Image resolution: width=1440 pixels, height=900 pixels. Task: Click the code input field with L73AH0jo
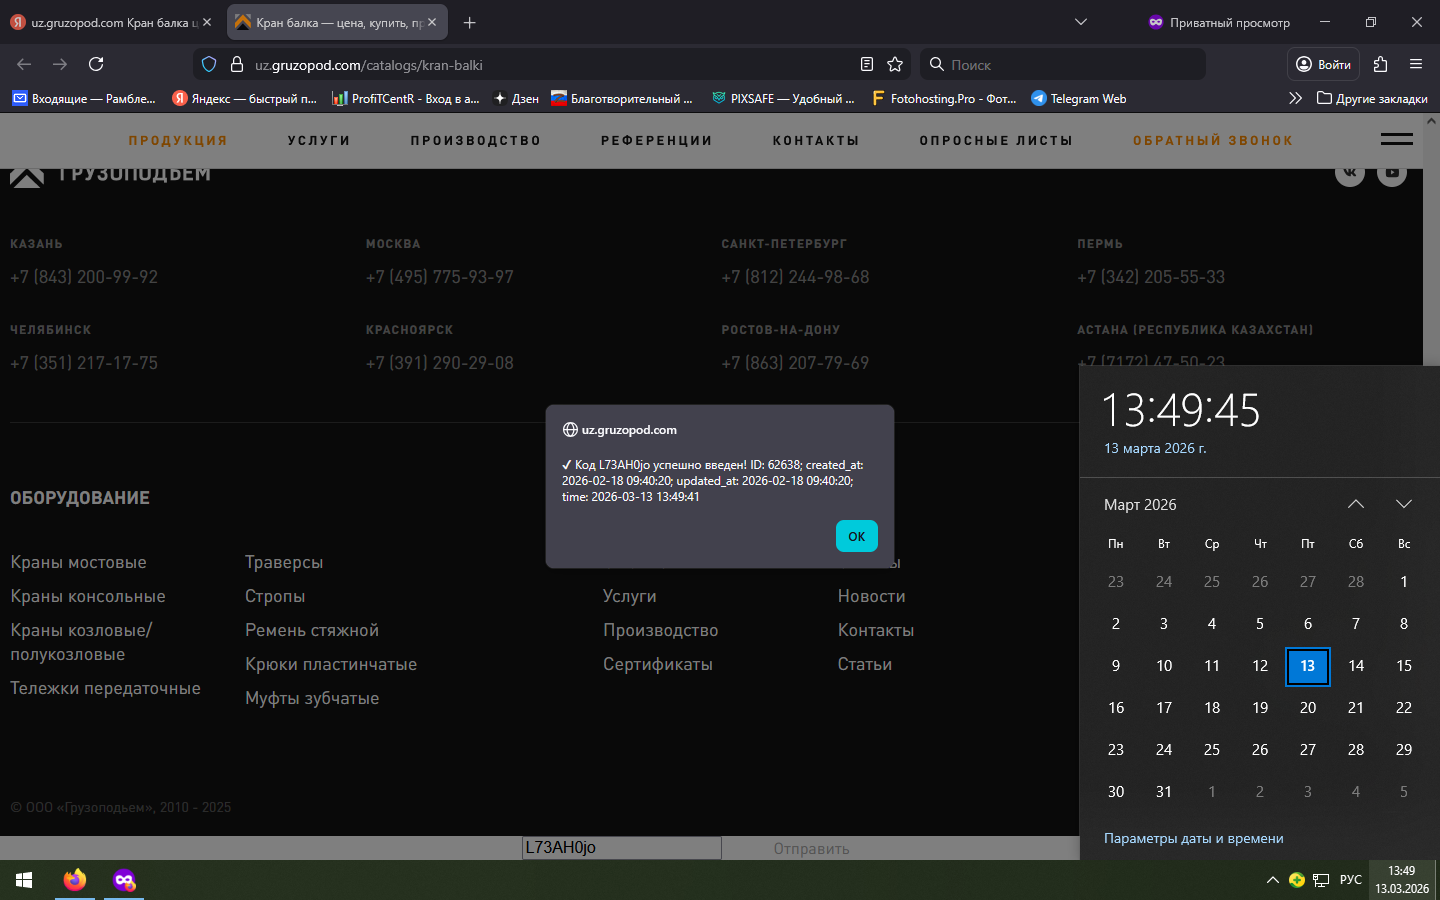621,848
